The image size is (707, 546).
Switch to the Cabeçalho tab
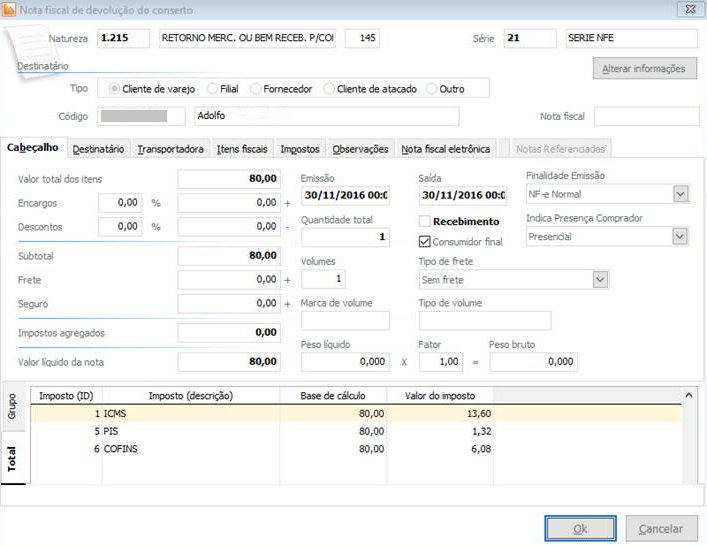(32, 147)
